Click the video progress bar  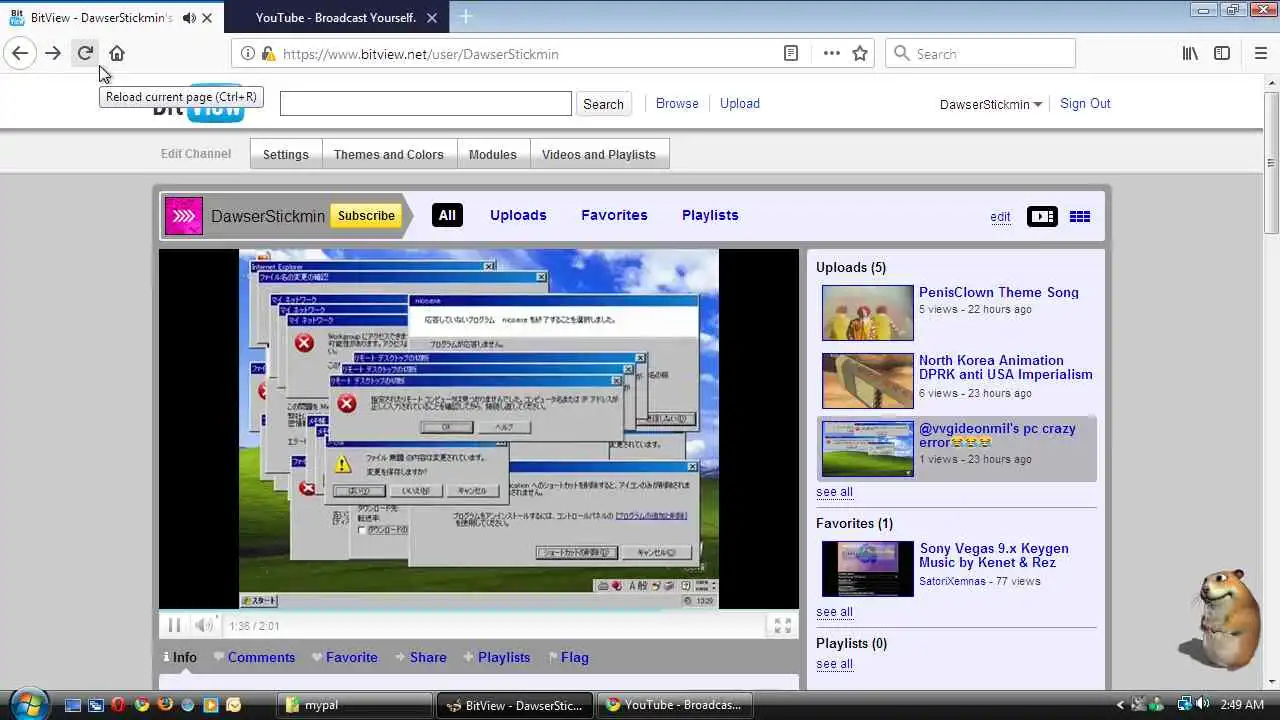(x=479, y=609)
